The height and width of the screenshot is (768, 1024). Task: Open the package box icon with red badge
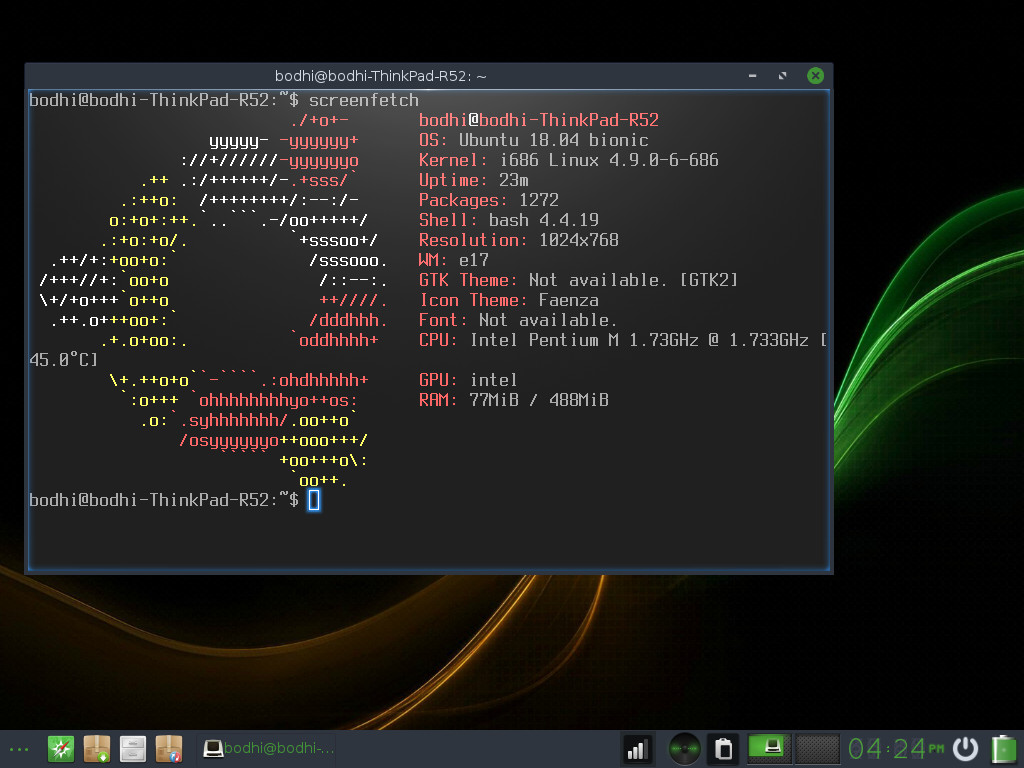tap(168, 749)
